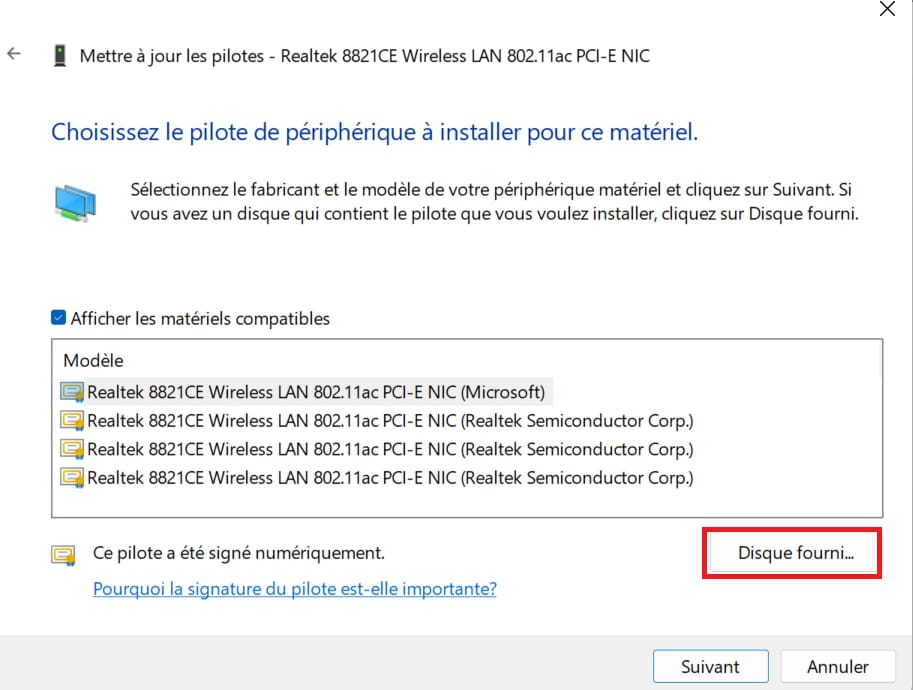Click the first Realtek Semiconductor driver icon
The height and width of the screenshot is (690, 913).
pos(72,420)
